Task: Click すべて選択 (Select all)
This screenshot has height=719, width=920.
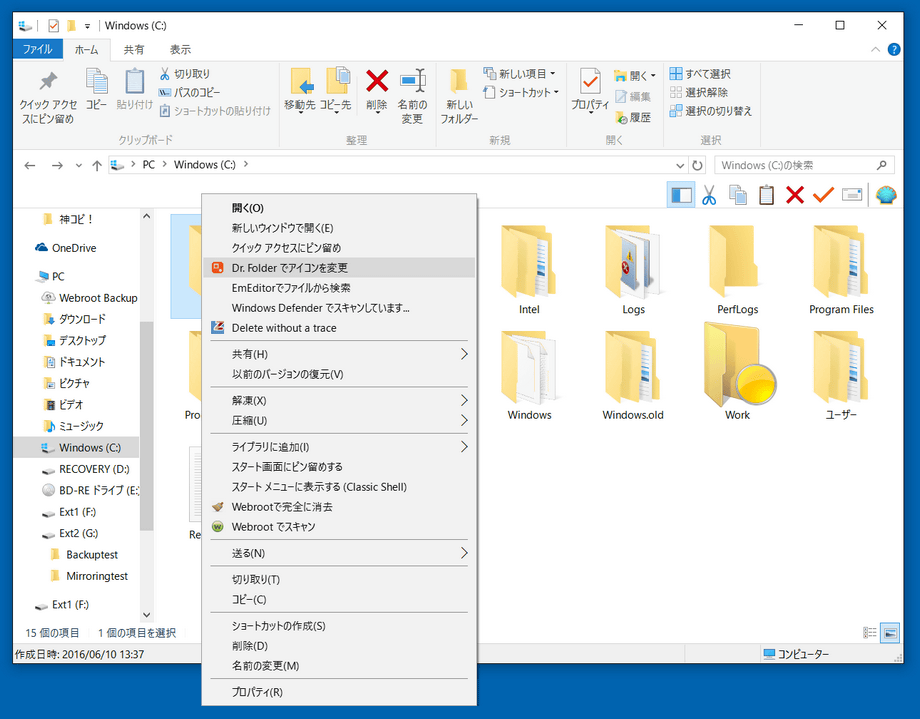Action: pyautogui.click(x=700, y=74)
